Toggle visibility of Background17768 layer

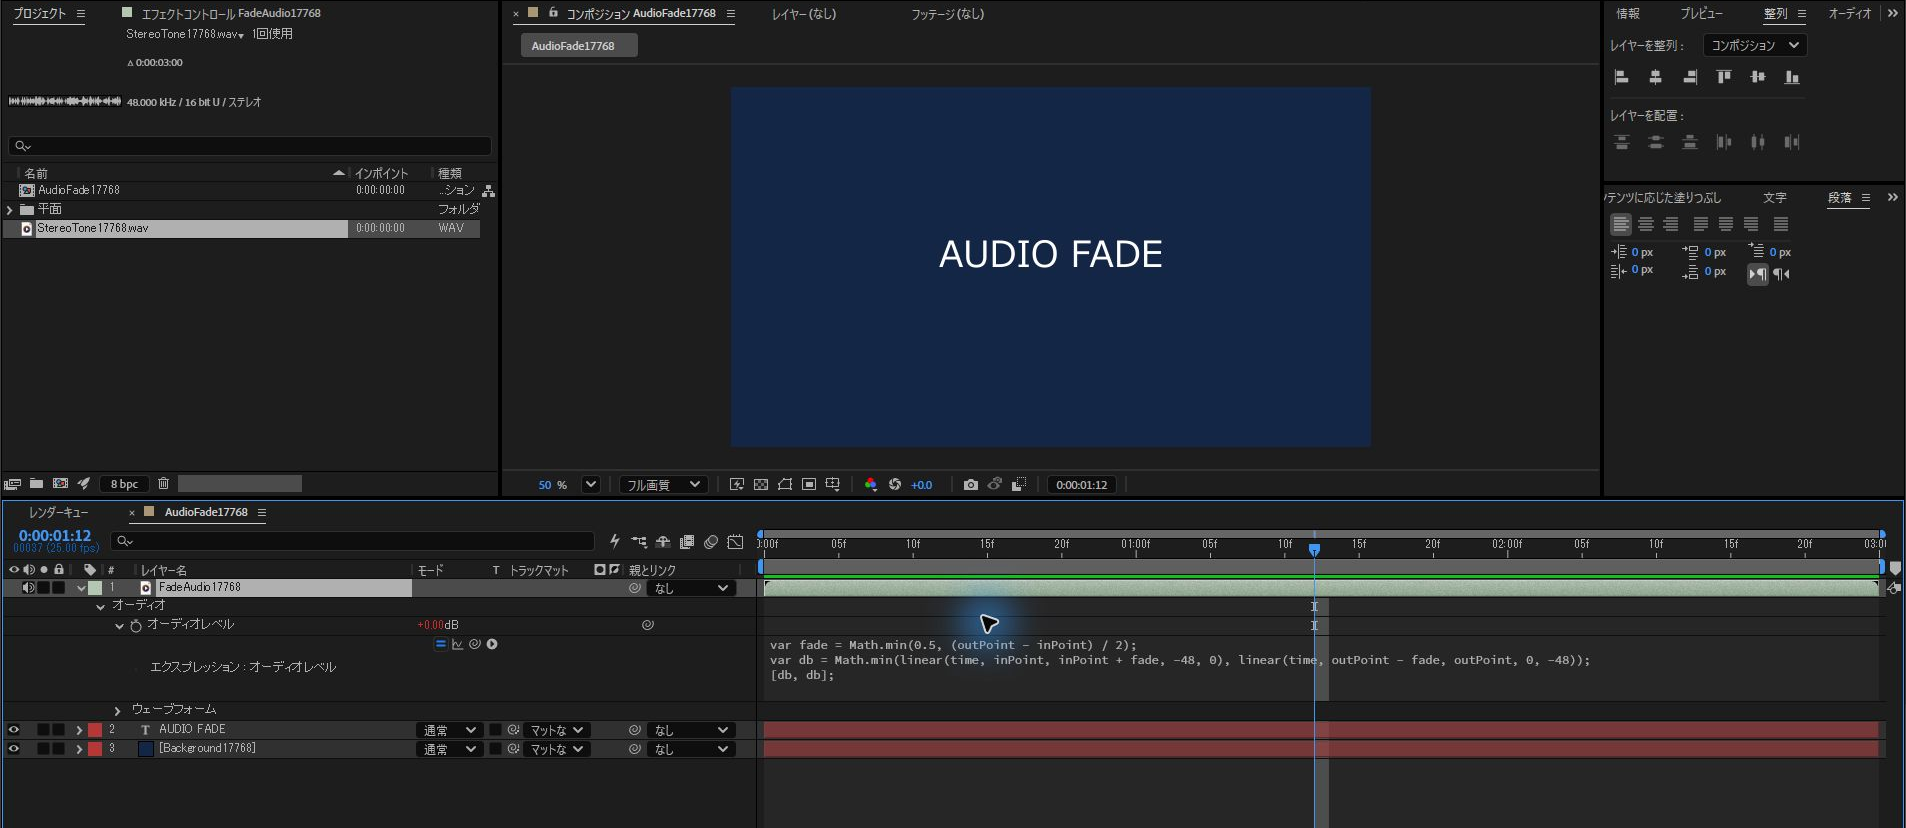pos(14,749)
